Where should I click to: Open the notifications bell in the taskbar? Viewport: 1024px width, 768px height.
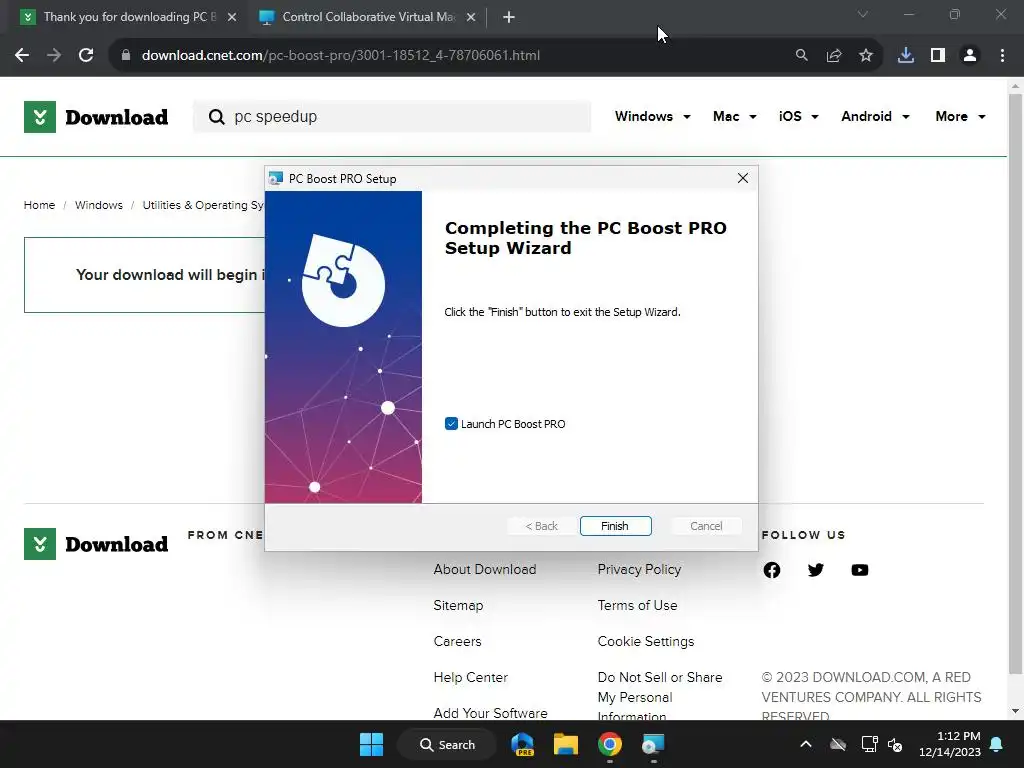pyautogui.click(x=997, y=744)
